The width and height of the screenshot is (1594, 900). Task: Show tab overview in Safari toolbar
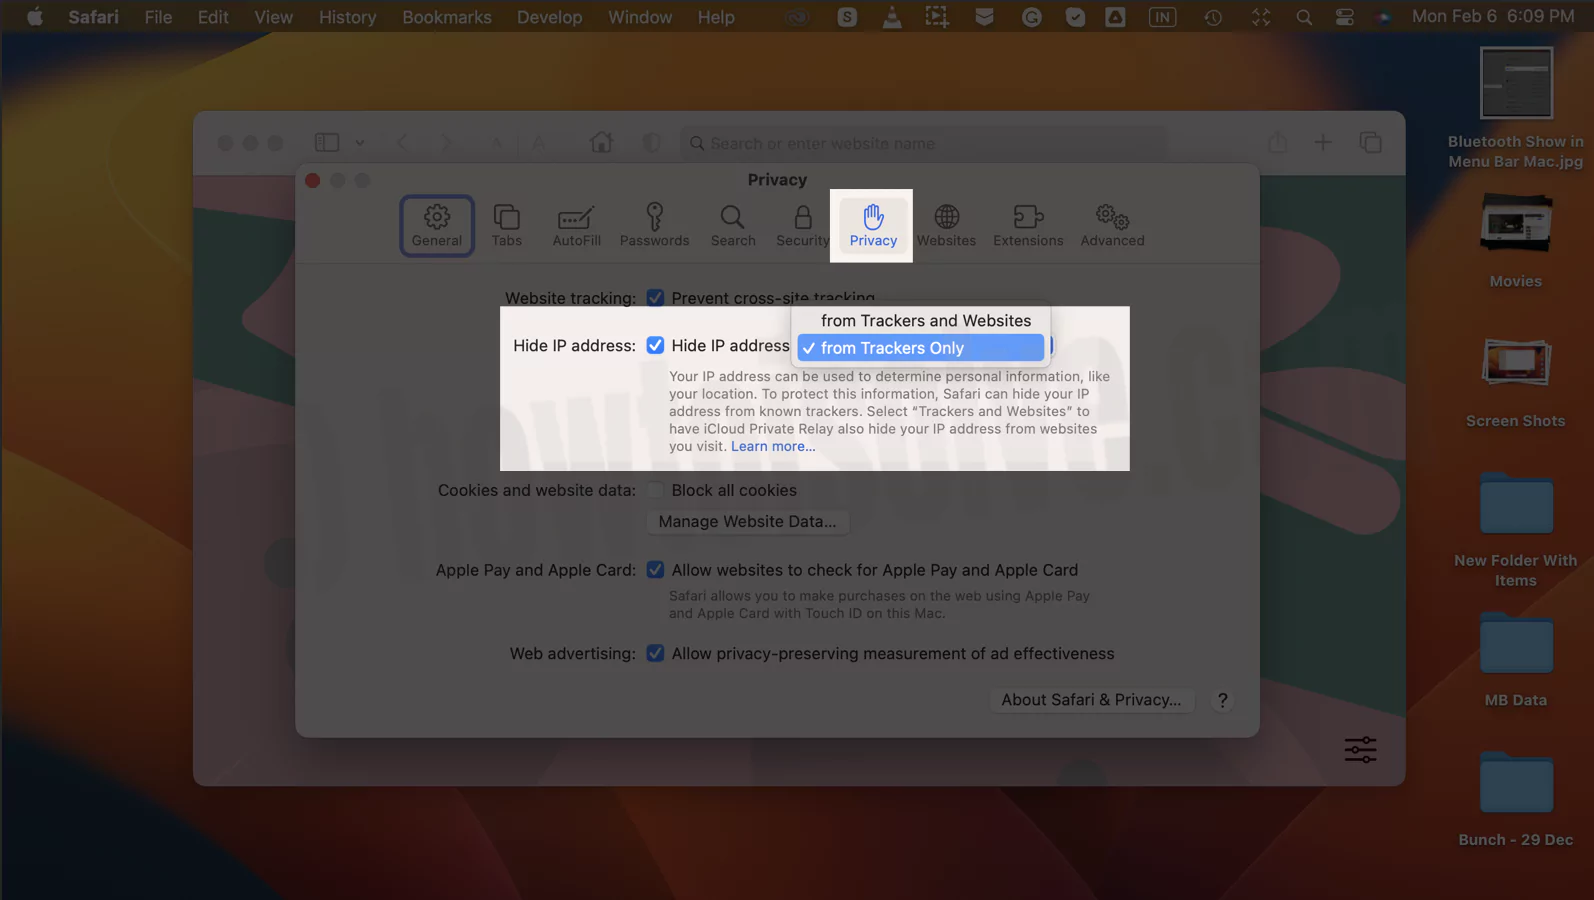pyautogui.click(x=1371, y=142)
